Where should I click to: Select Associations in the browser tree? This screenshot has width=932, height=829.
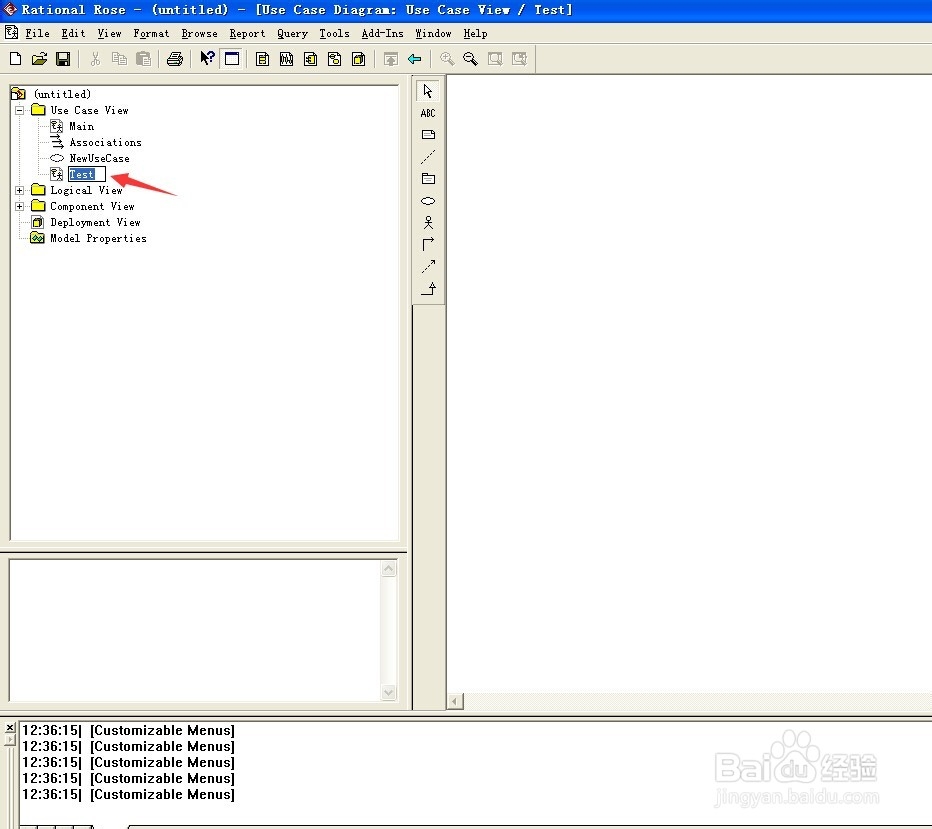105,142
